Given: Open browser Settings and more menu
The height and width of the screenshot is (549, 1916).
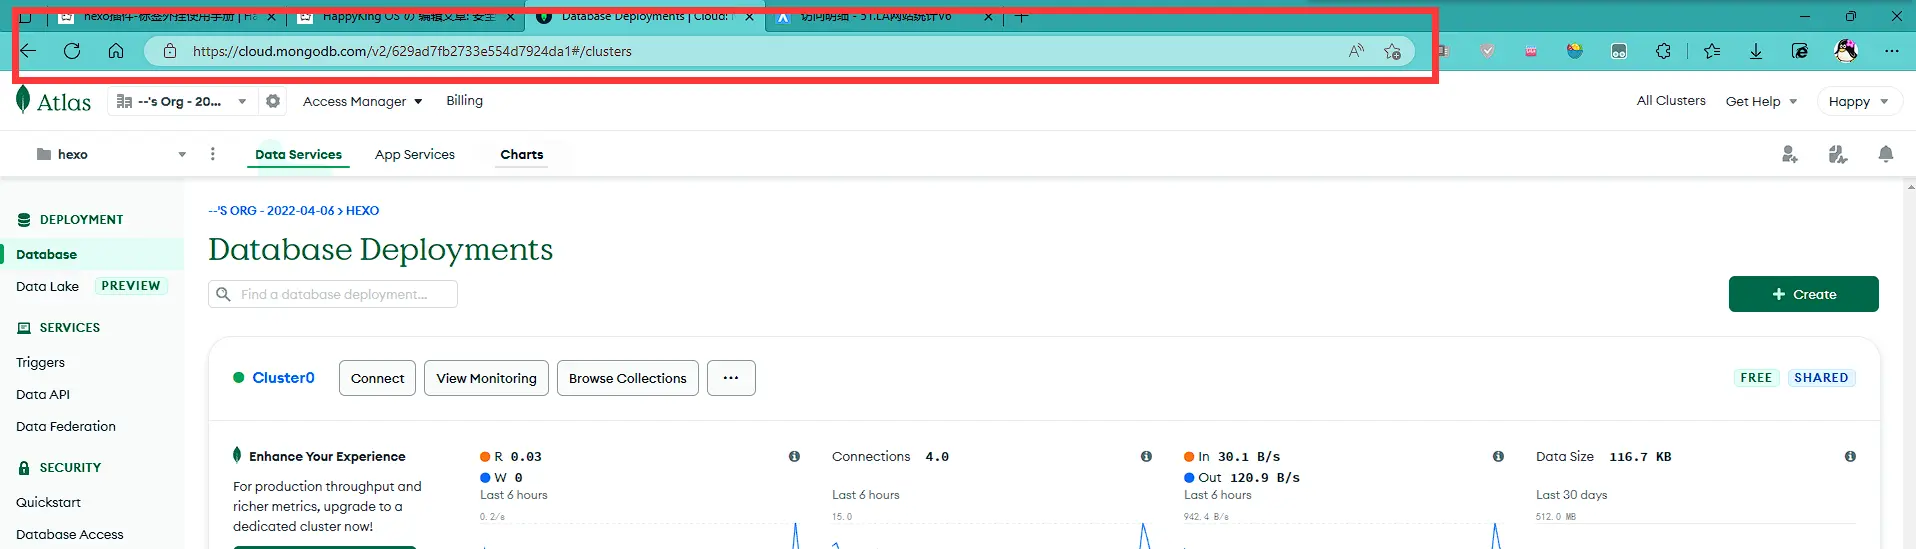Looking at the screenshot, I should point(1892,51).
